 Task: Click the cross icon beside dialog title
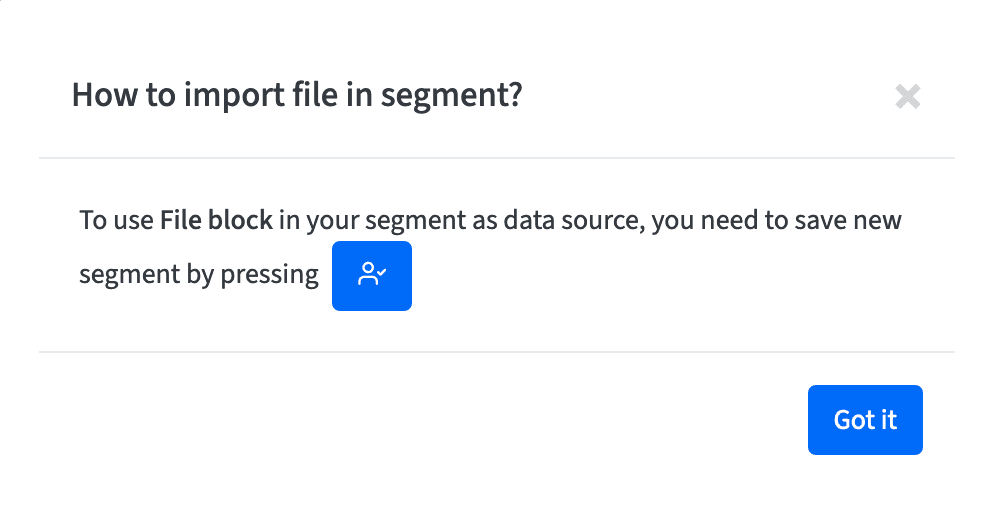tap(907, 97)
